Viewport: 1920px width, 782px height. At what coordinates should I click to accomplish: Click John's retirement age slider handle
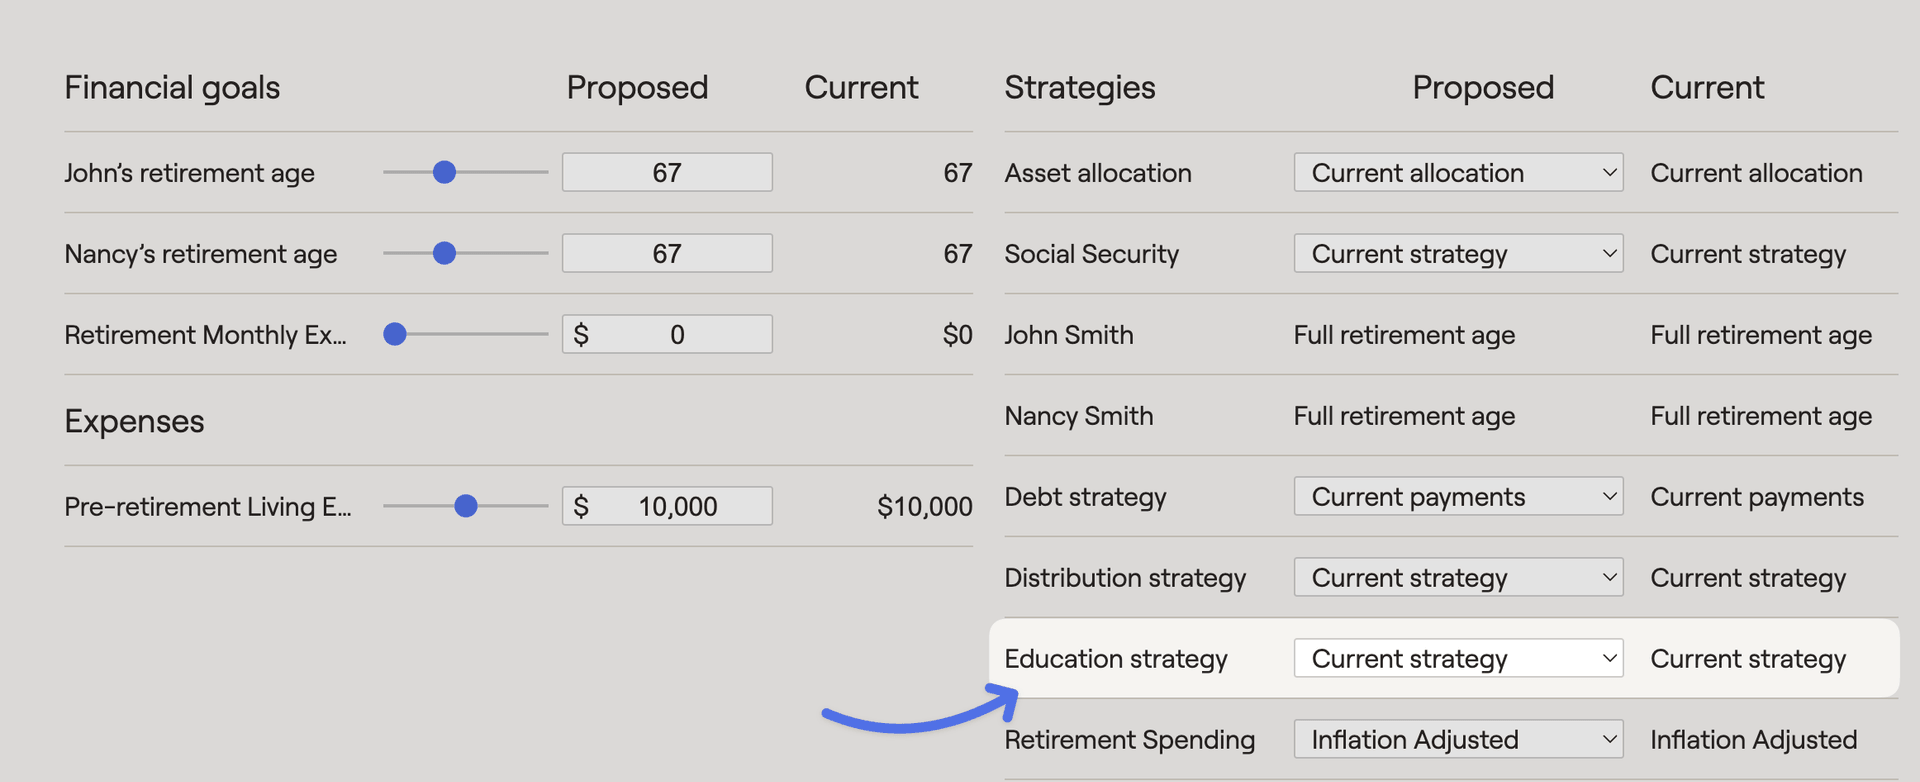[x=444, y=172]
